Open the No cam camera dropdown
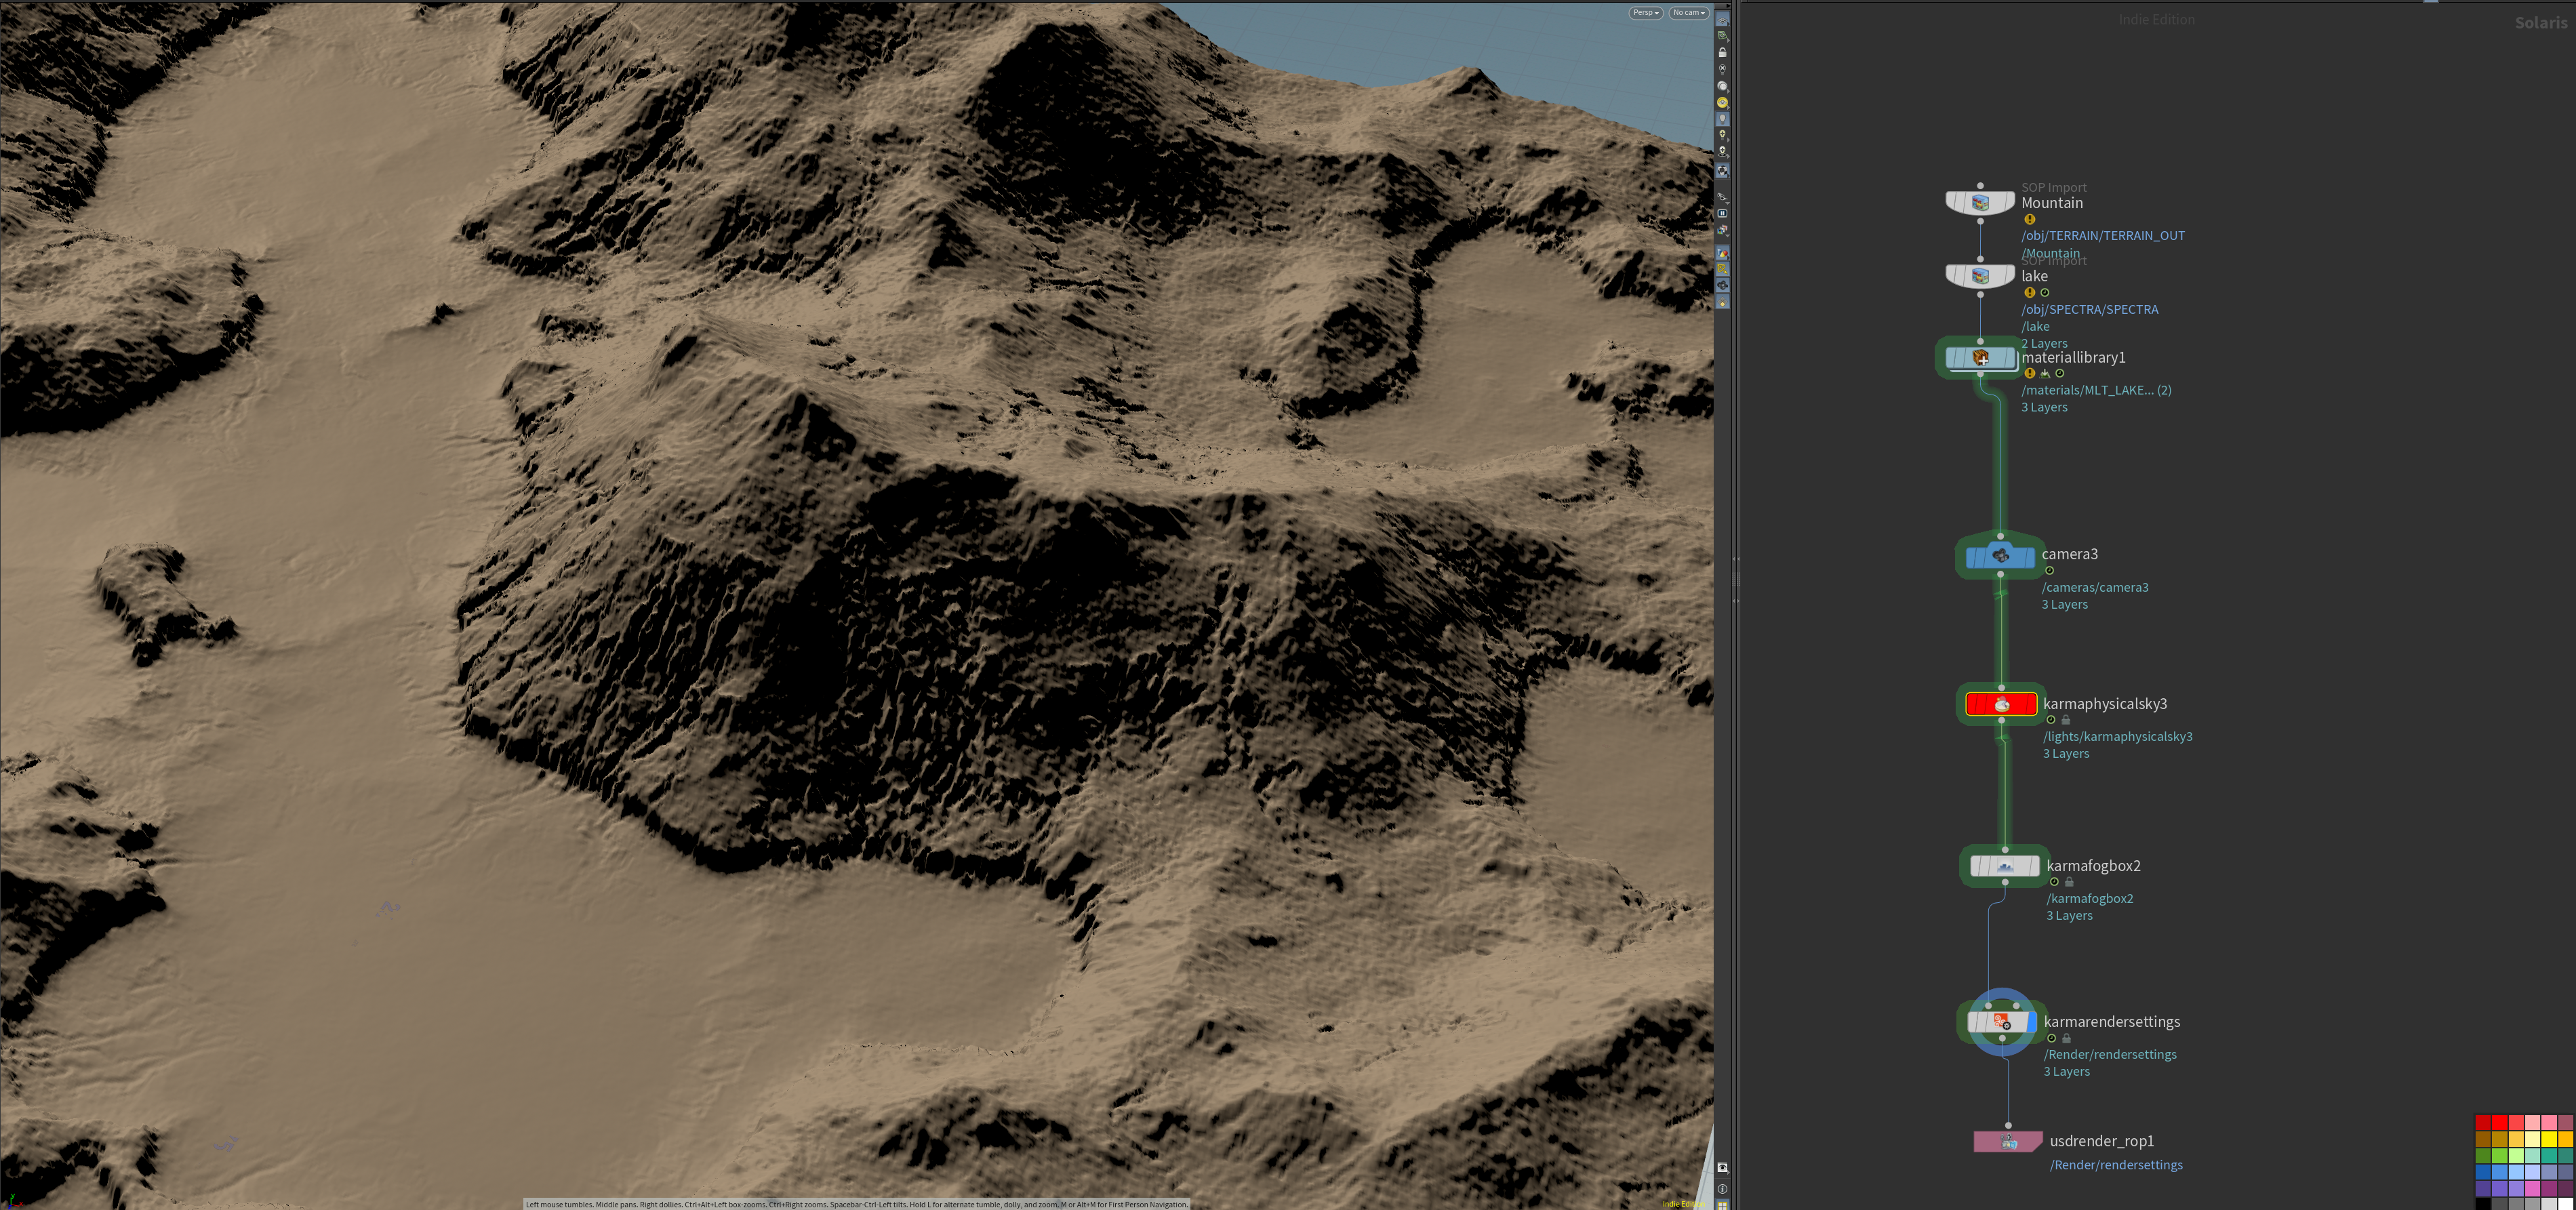Screen dimensions: 2576x1210 tap(1689, 13)
